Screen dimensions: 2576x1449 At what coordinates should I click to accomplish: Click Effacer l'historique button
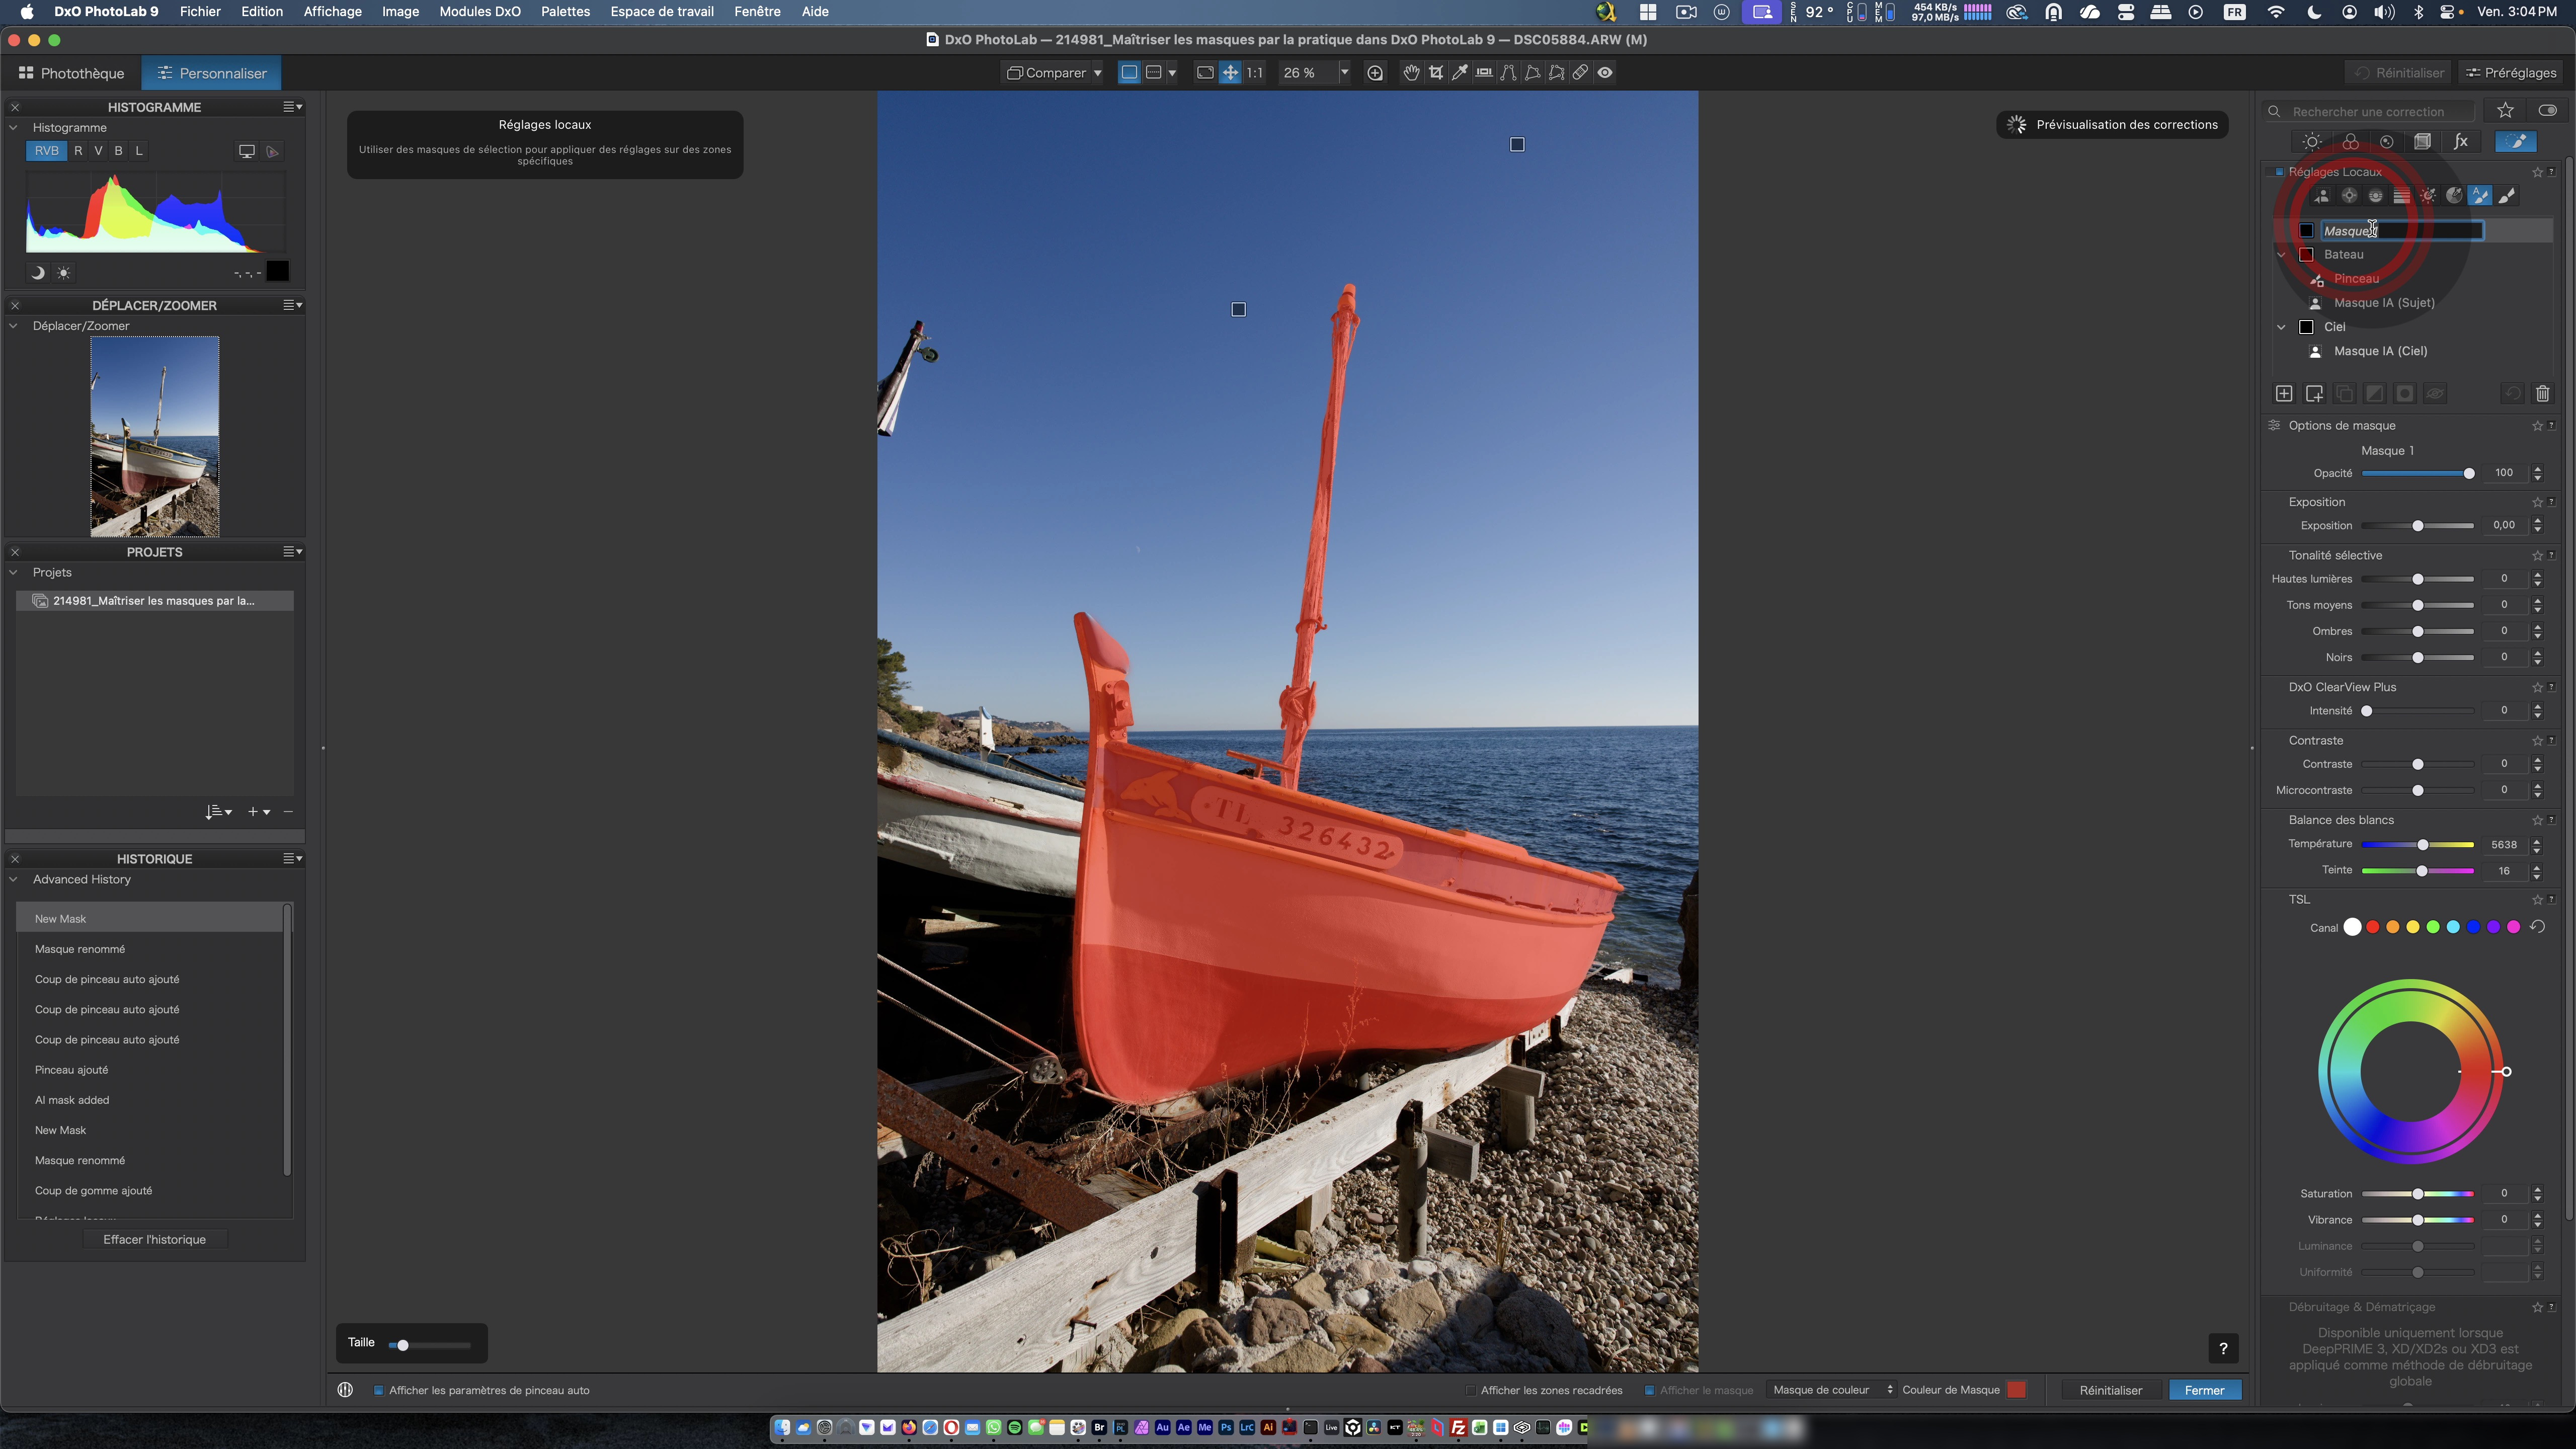pyautogui.click(x=154, y=1239)
